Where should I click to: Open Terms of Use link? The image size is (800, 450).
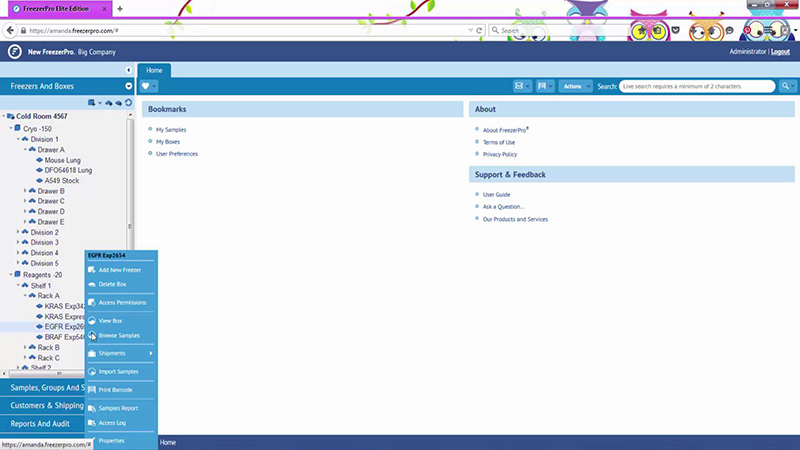[498, 142]
